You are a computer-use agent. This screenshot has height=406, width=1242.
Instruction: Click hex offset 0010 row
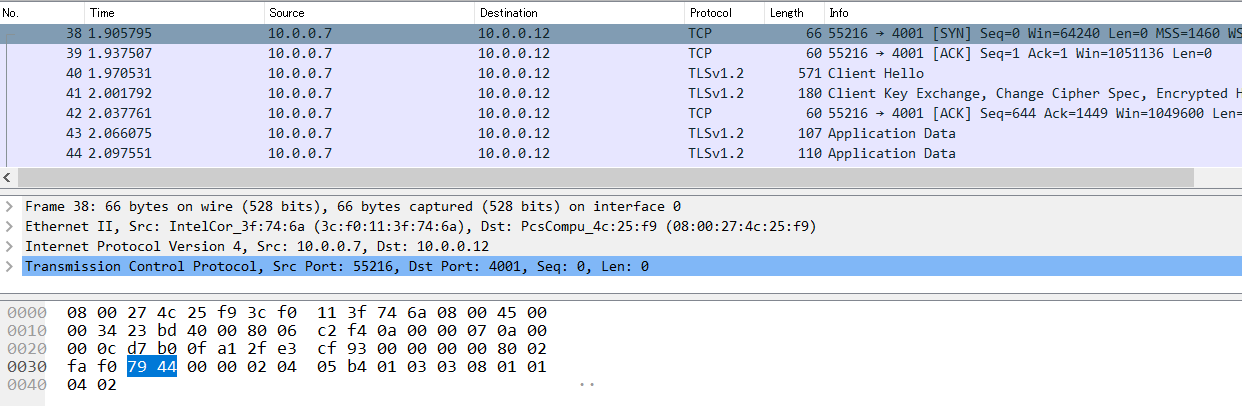(26, 330)
